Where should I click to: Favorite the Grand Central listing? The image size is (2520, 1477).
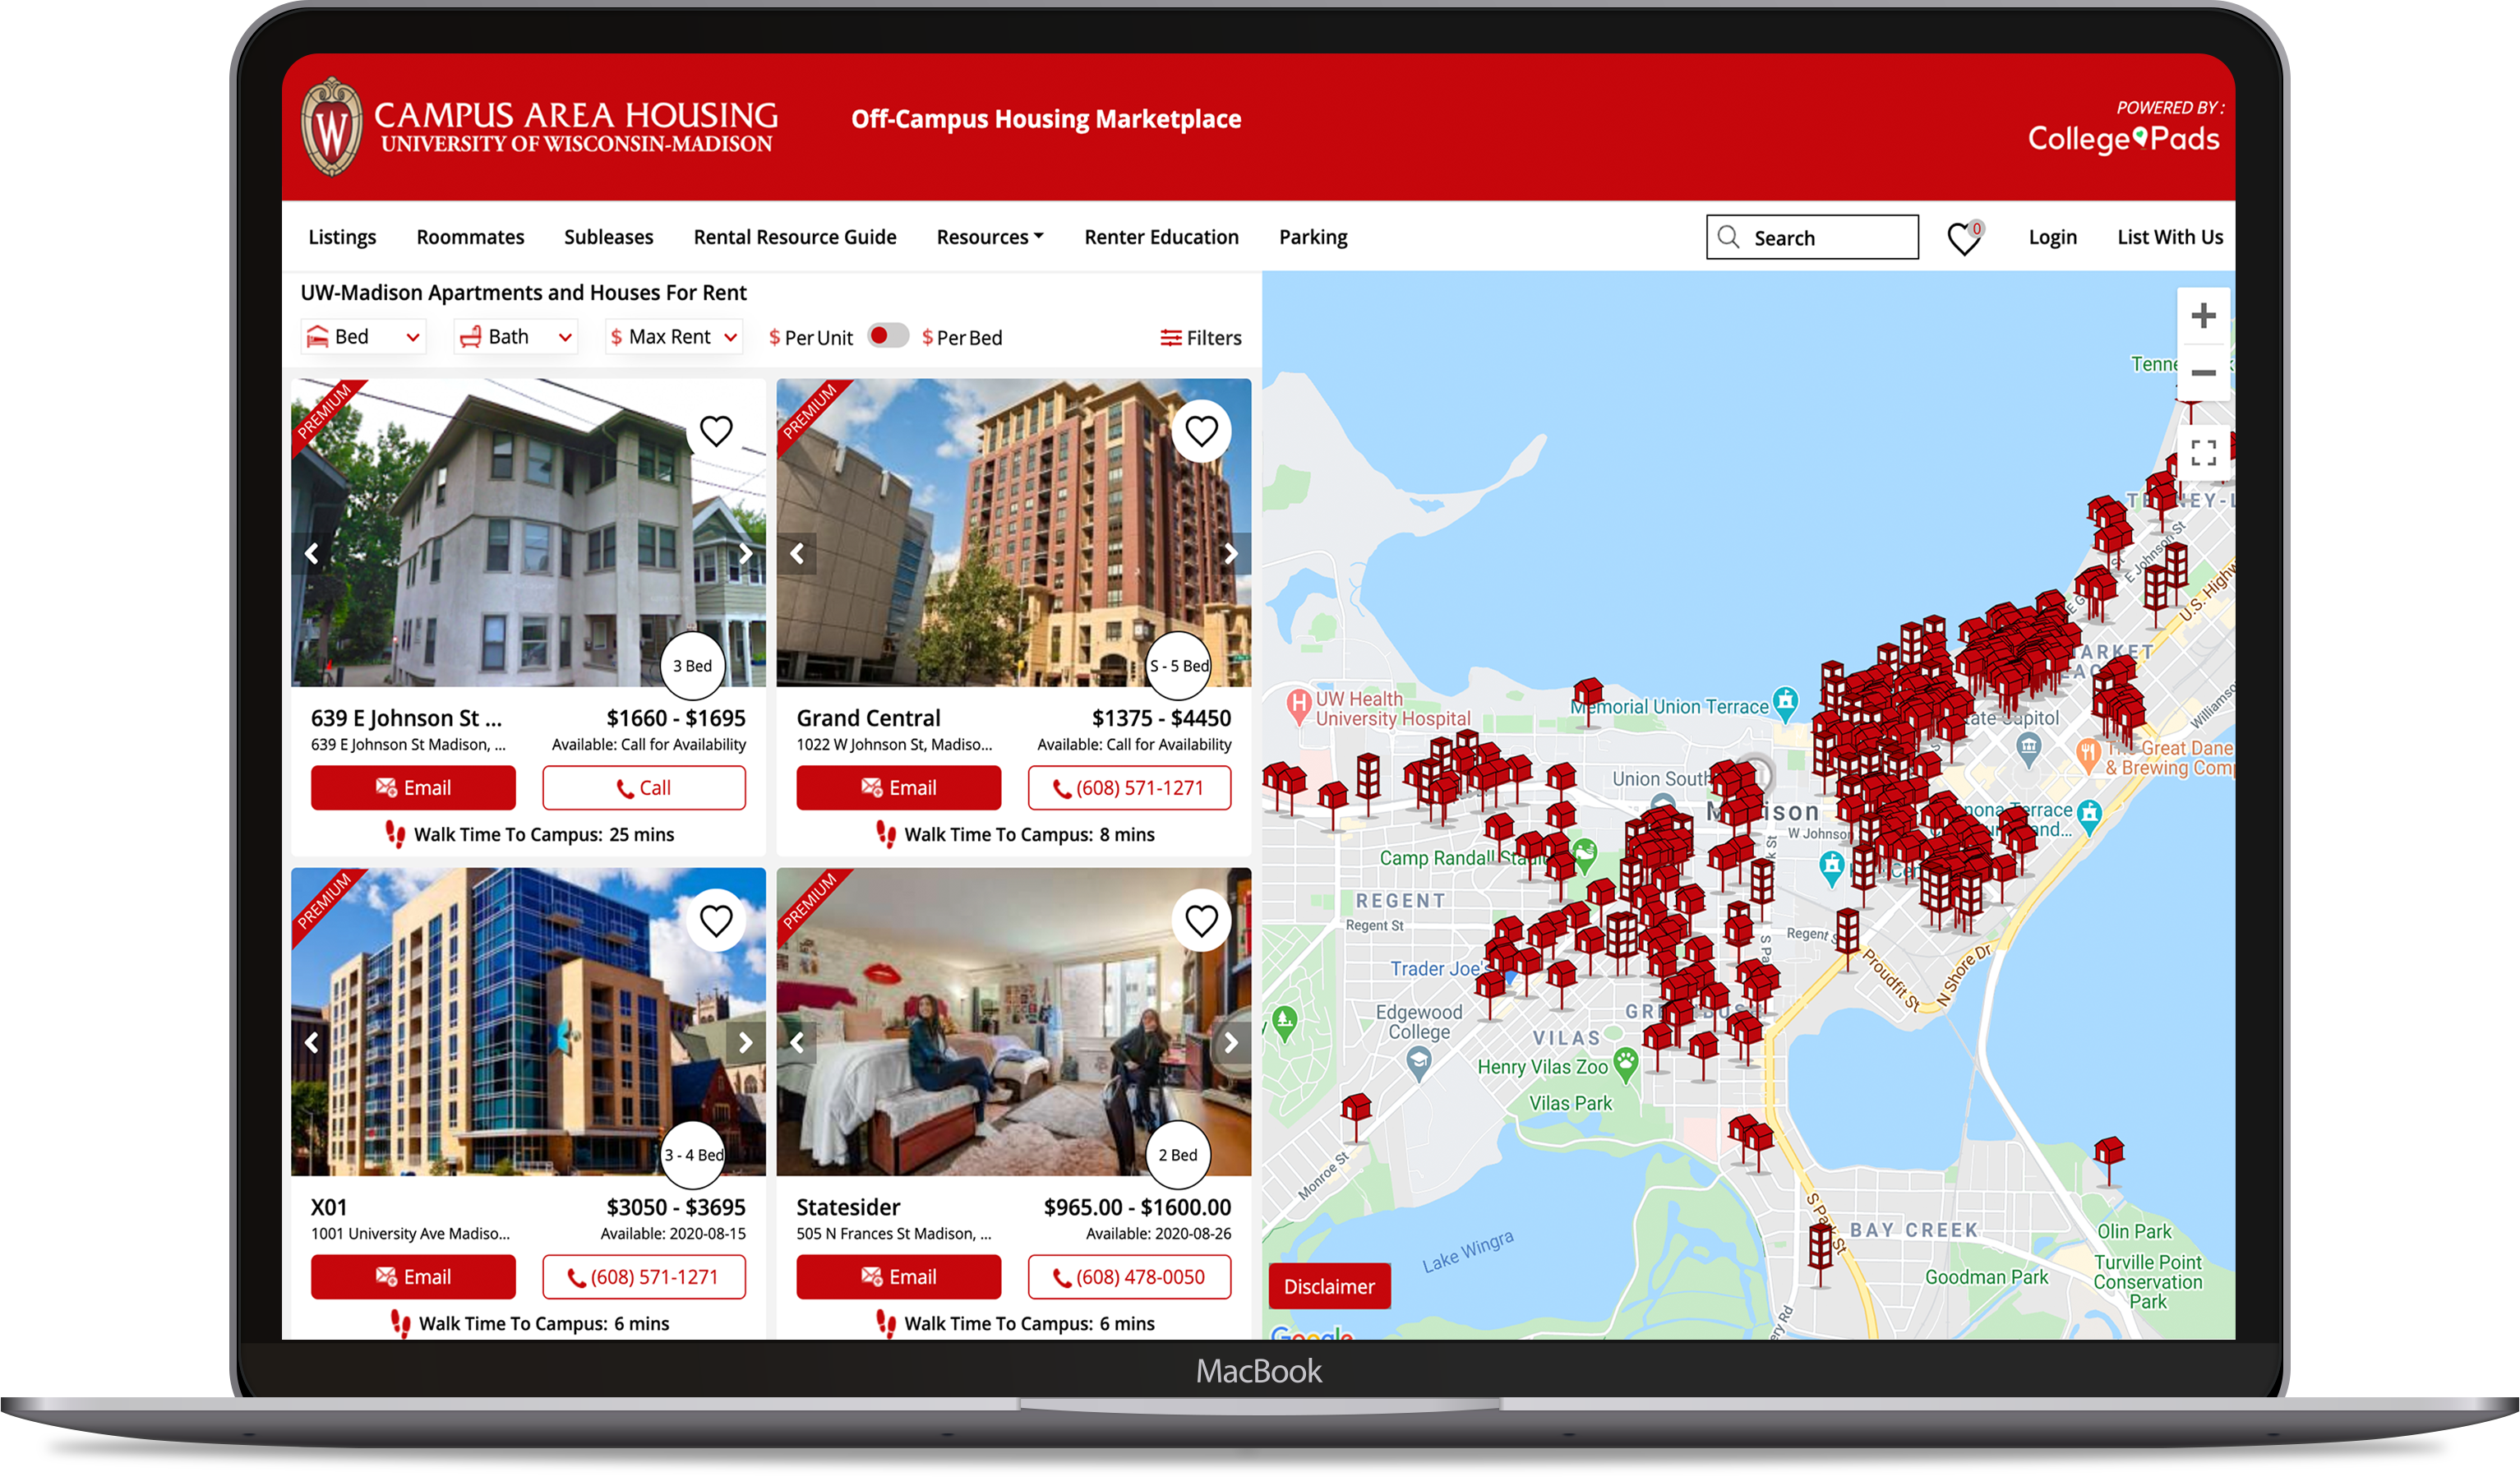(x=1201, y=431)
